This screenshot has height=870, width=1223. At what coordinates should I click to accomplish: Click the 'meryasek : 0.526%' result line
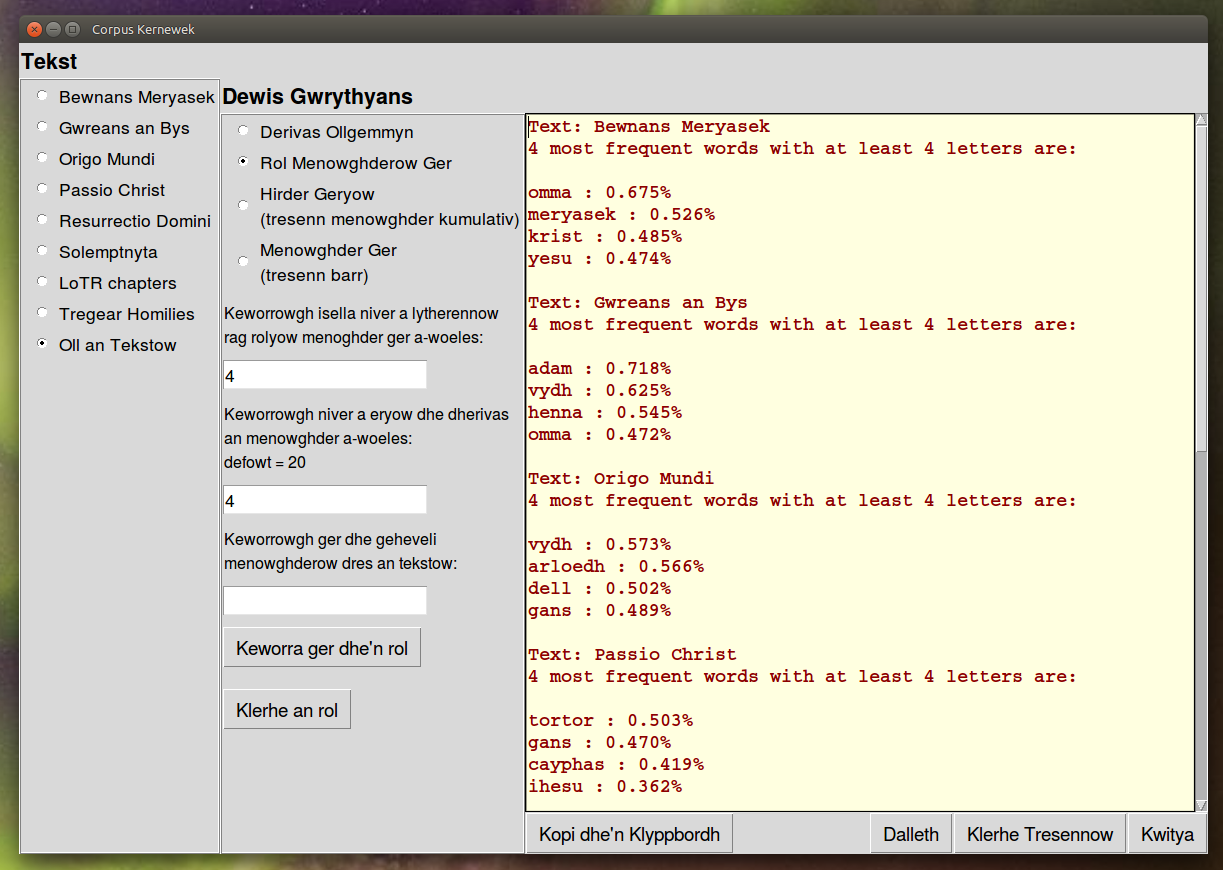621,214
